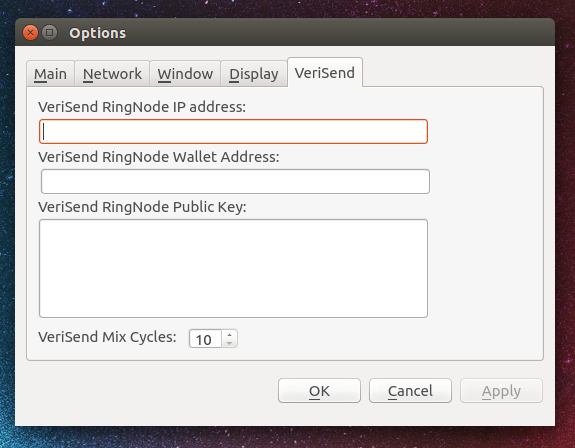Screen dimensions: 575x448
Task: Click the "VeriSend Mix Cycles:" label
Action: 107,337
